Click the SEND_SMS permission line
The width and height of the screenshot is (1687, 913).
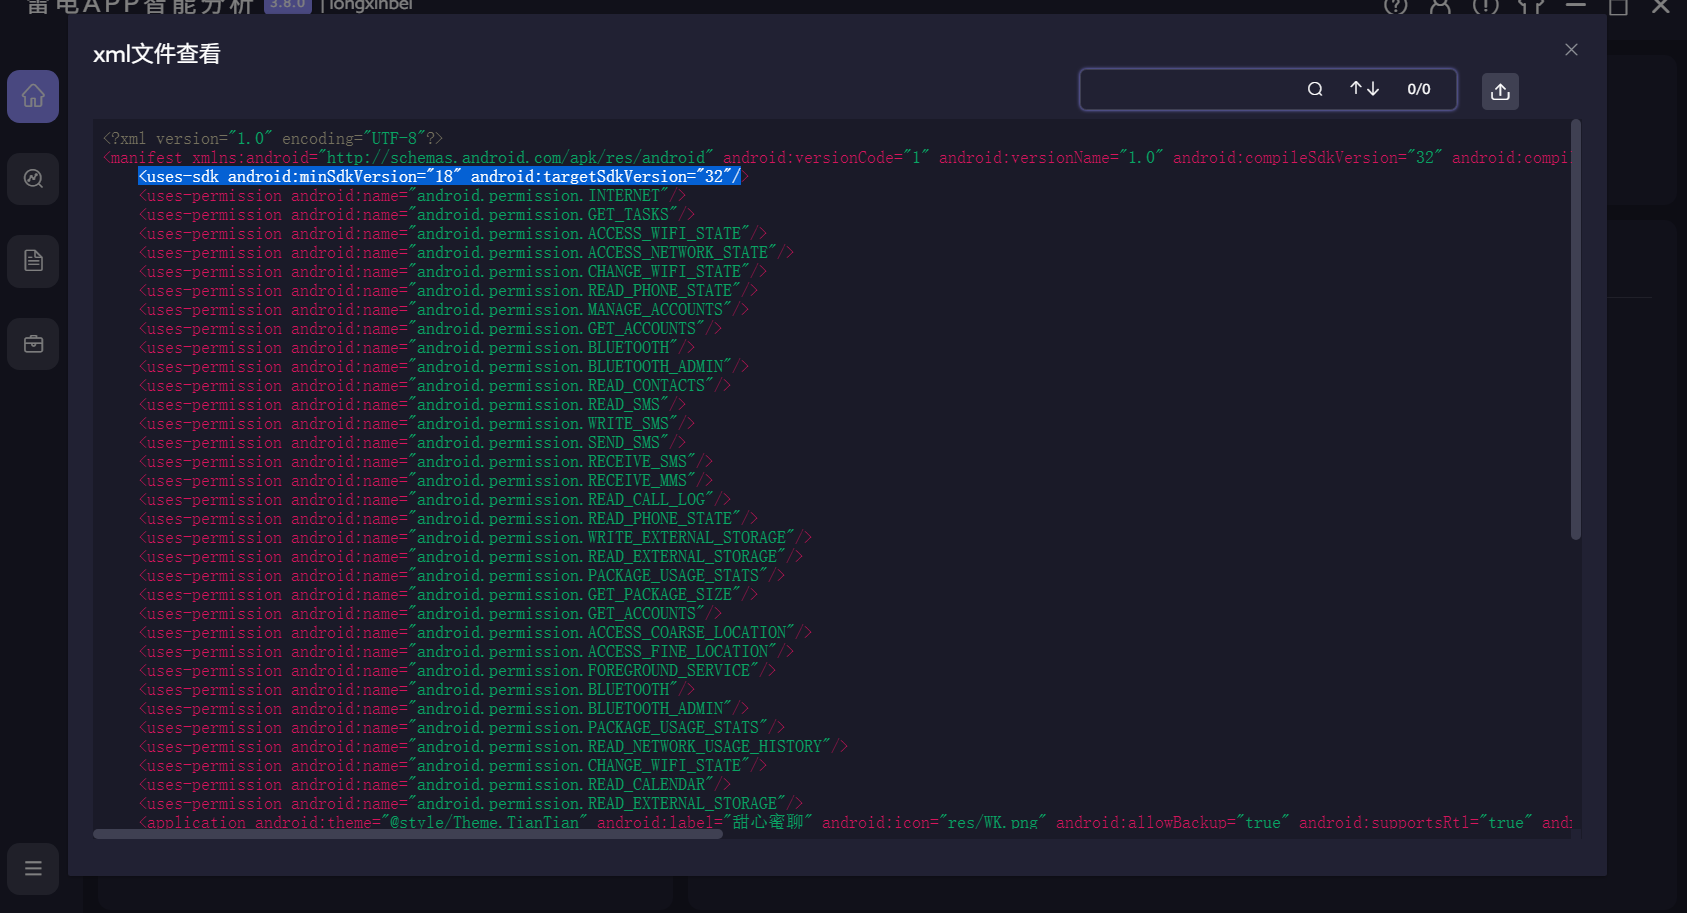[412, 442]
